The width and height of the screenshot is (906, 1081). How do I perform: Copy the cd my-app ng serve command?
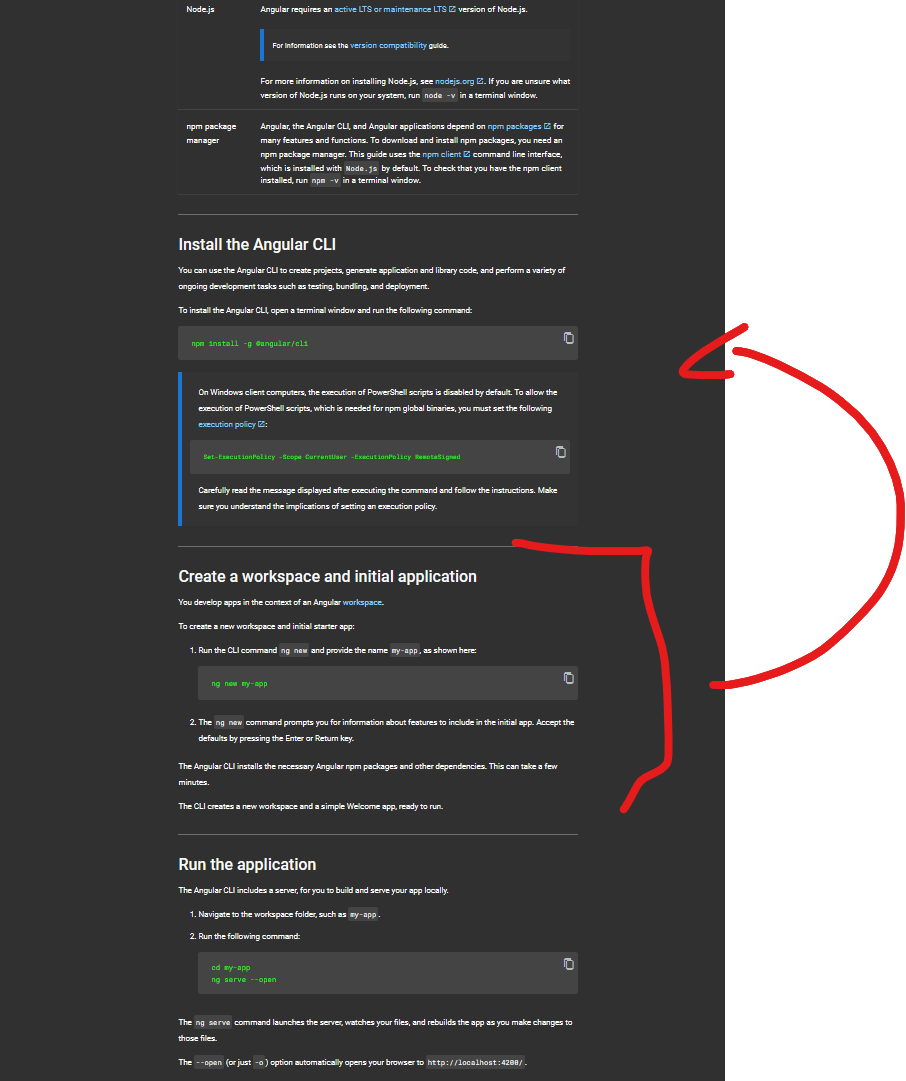click(568, 964)
